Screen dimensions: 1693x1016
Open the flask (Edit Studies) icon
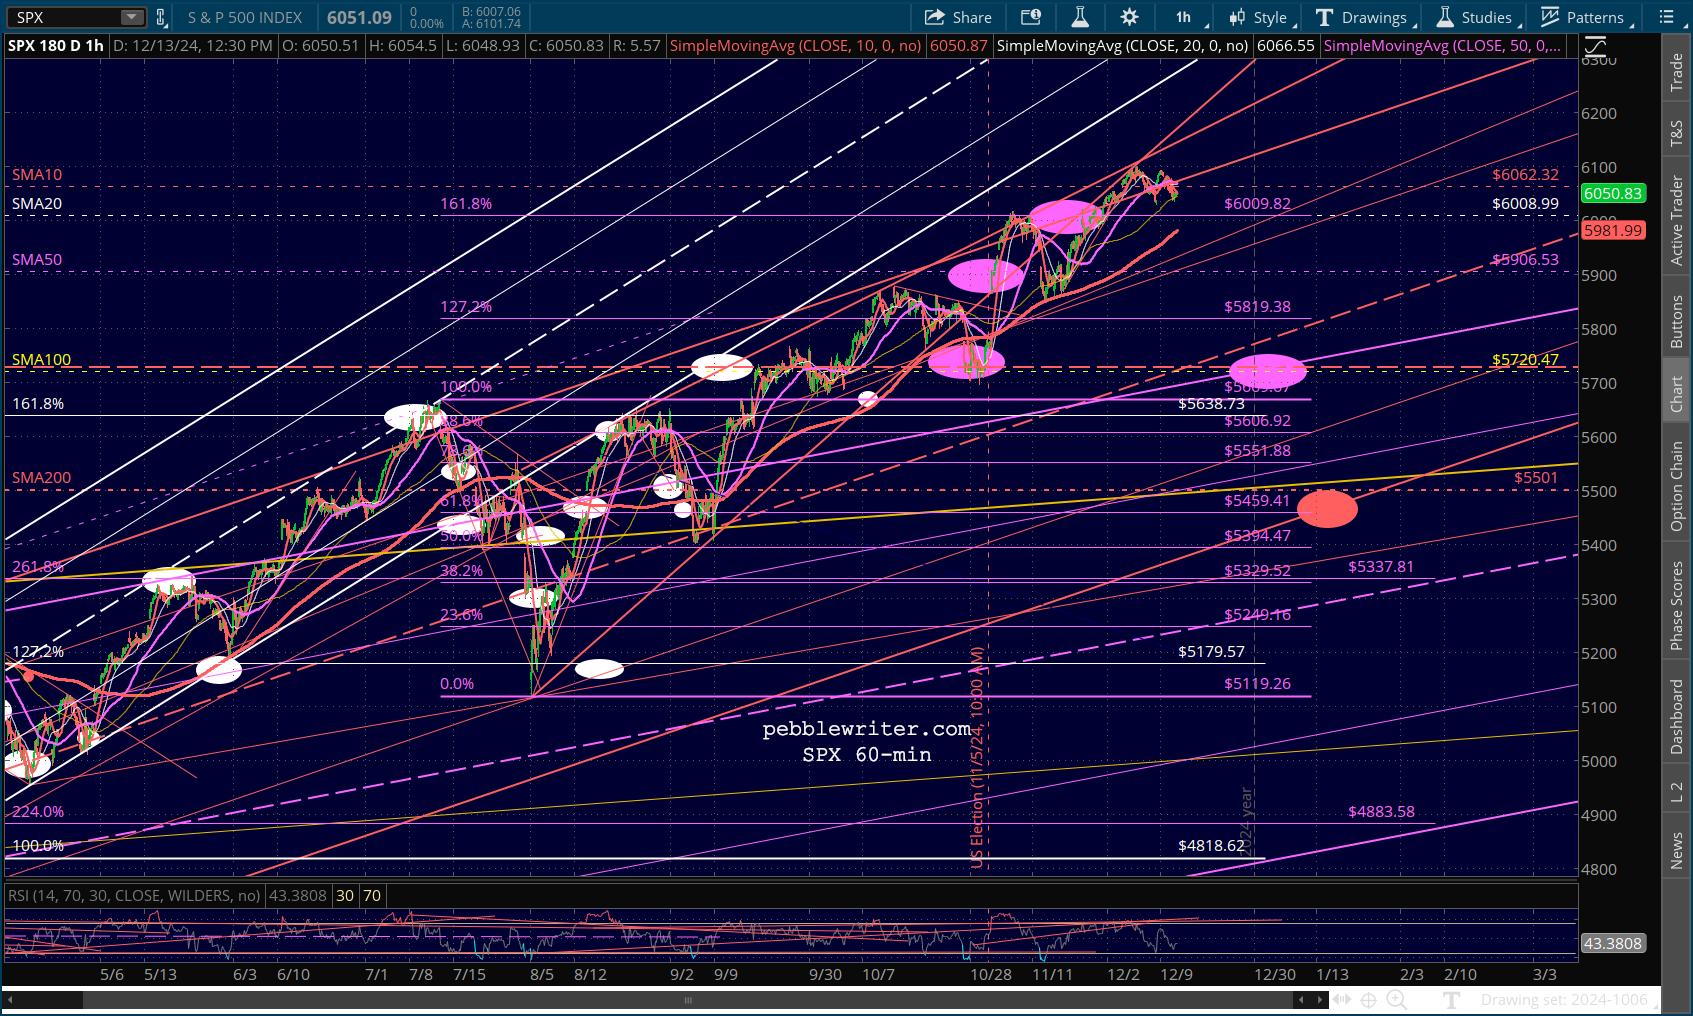coord(1080,17)
